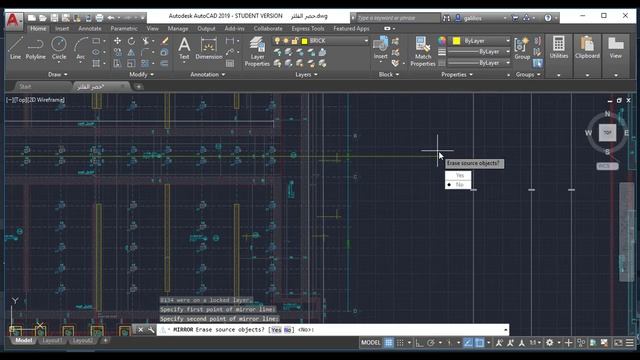Screen dimensions: 640x360
Task: Click the Group icon
Action: click(522, 48)
